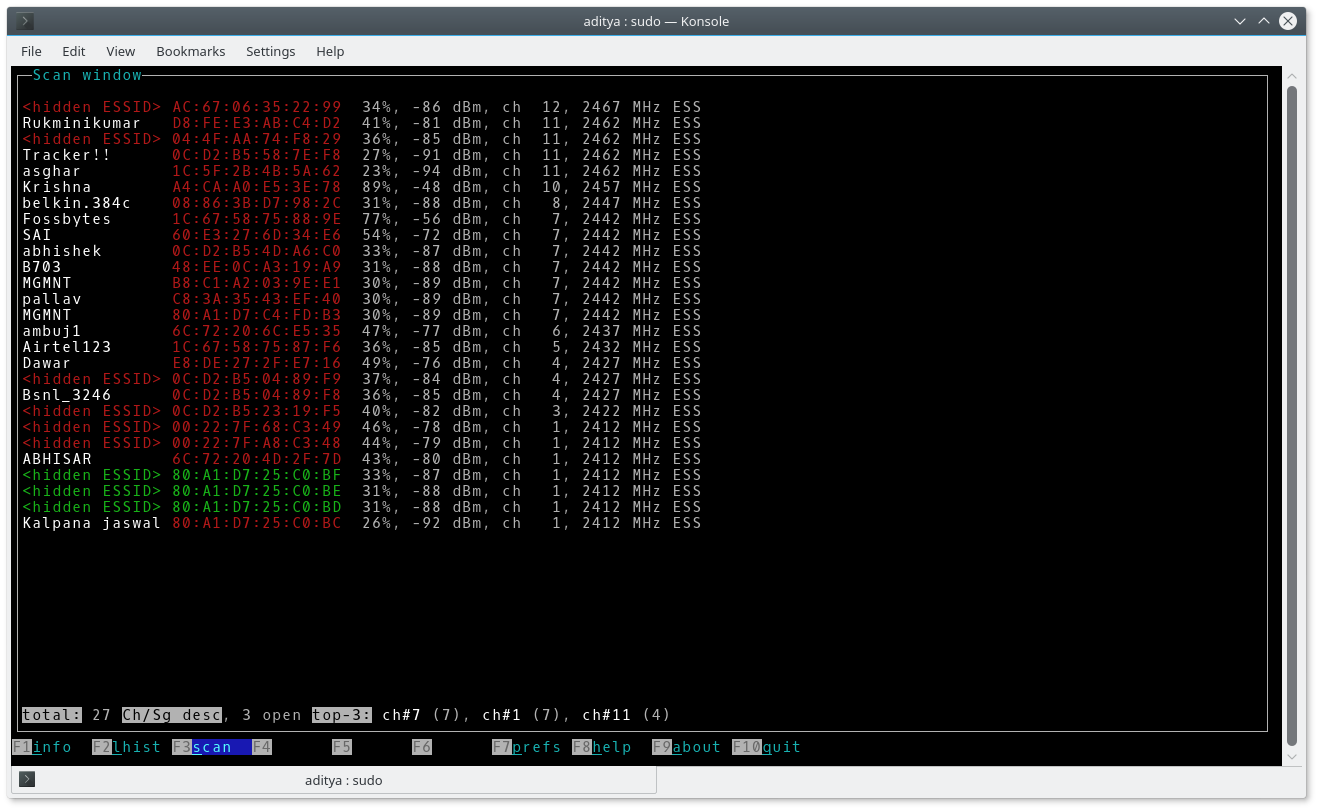Viewport: 1319px width, 811px height.
Task: Click the Ch/Sg desc sort label
Action: [172, 715]
